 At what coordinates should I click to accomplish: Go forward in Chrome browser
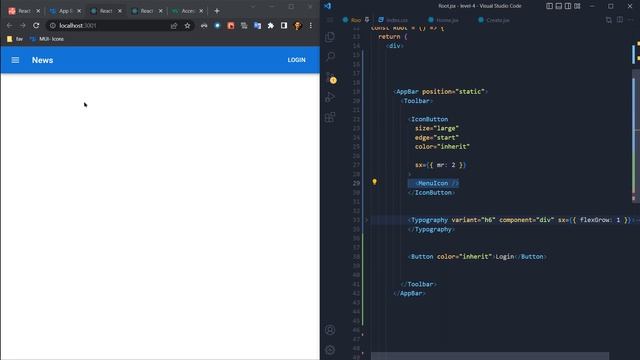point(22,25)
